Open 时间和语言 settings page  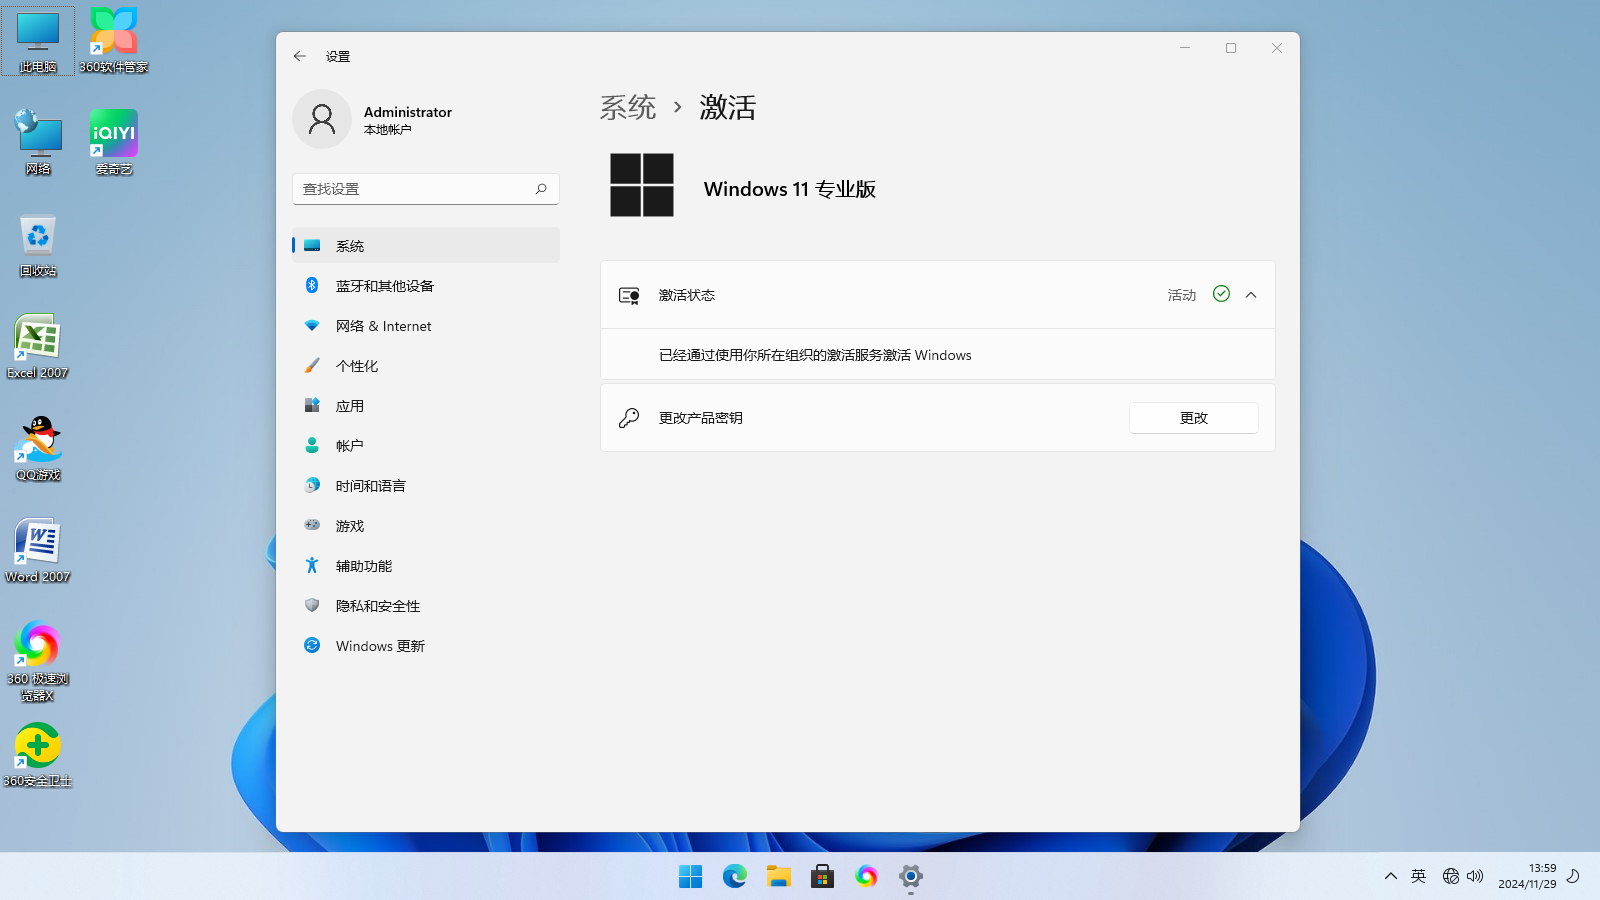426,485
